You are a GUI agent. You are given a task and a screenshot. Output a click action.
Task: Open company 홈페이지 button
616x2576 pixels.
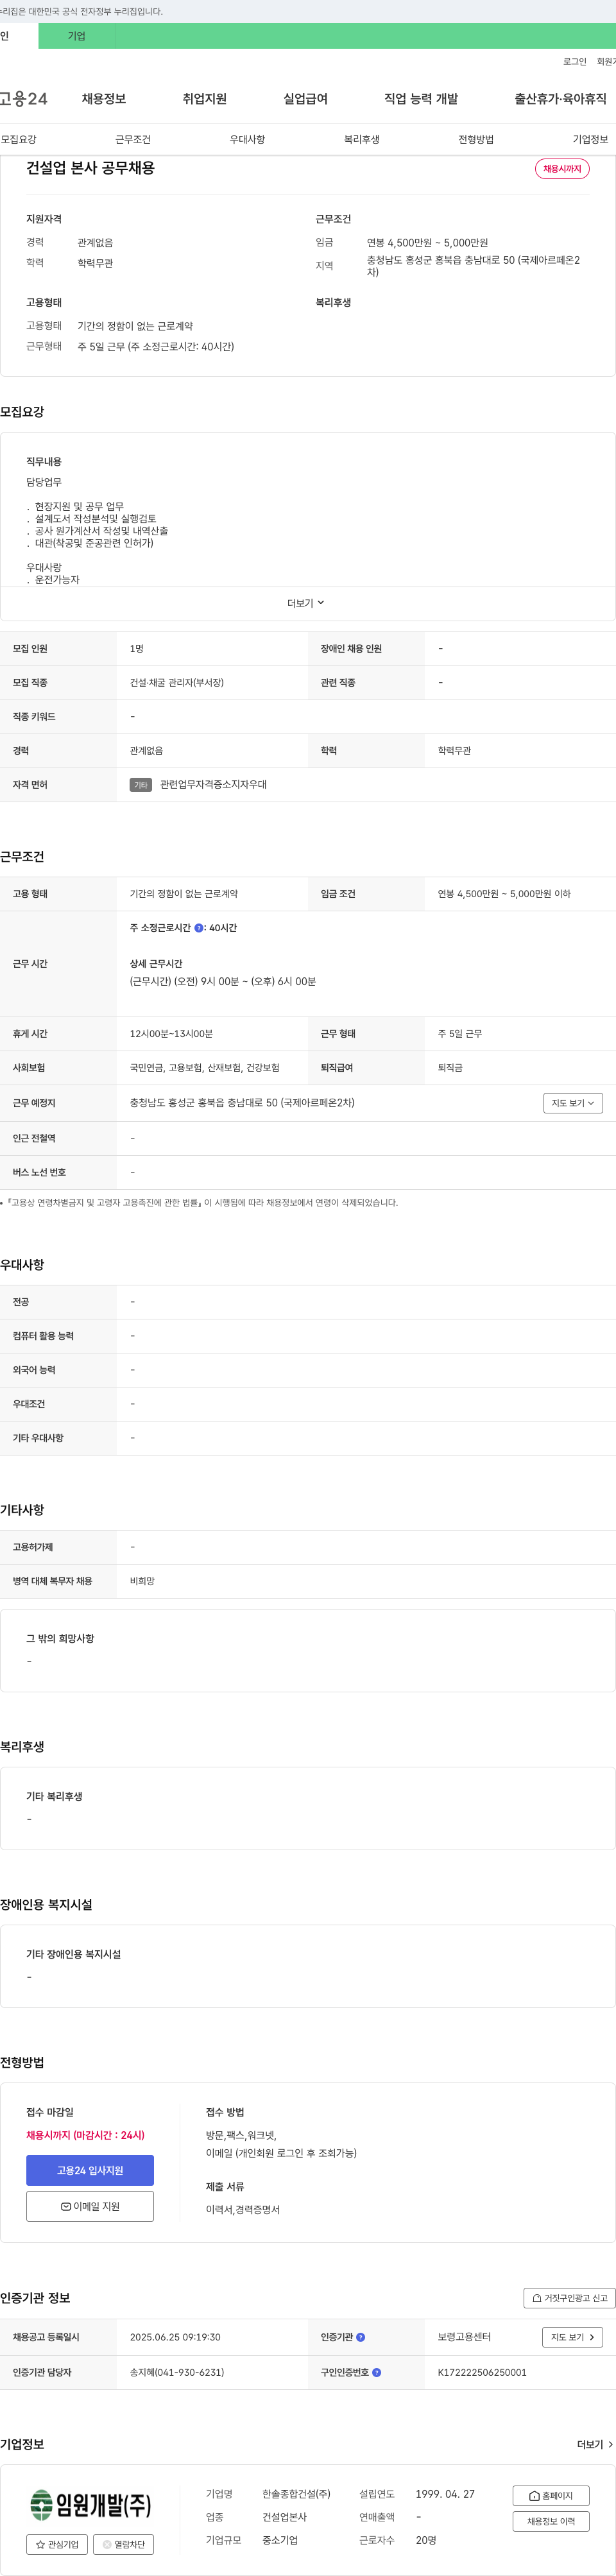pyautogui.click(x=551, y=2496)
